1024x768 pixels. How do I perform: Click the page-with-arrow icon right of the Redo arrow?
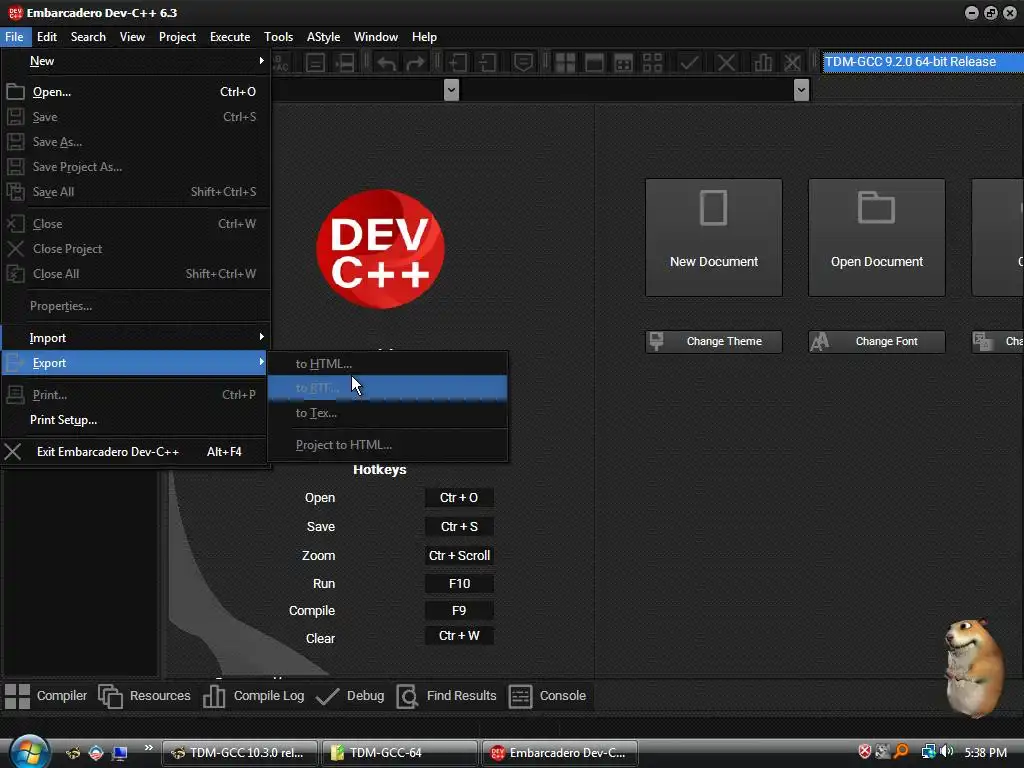tap(457, 63)
